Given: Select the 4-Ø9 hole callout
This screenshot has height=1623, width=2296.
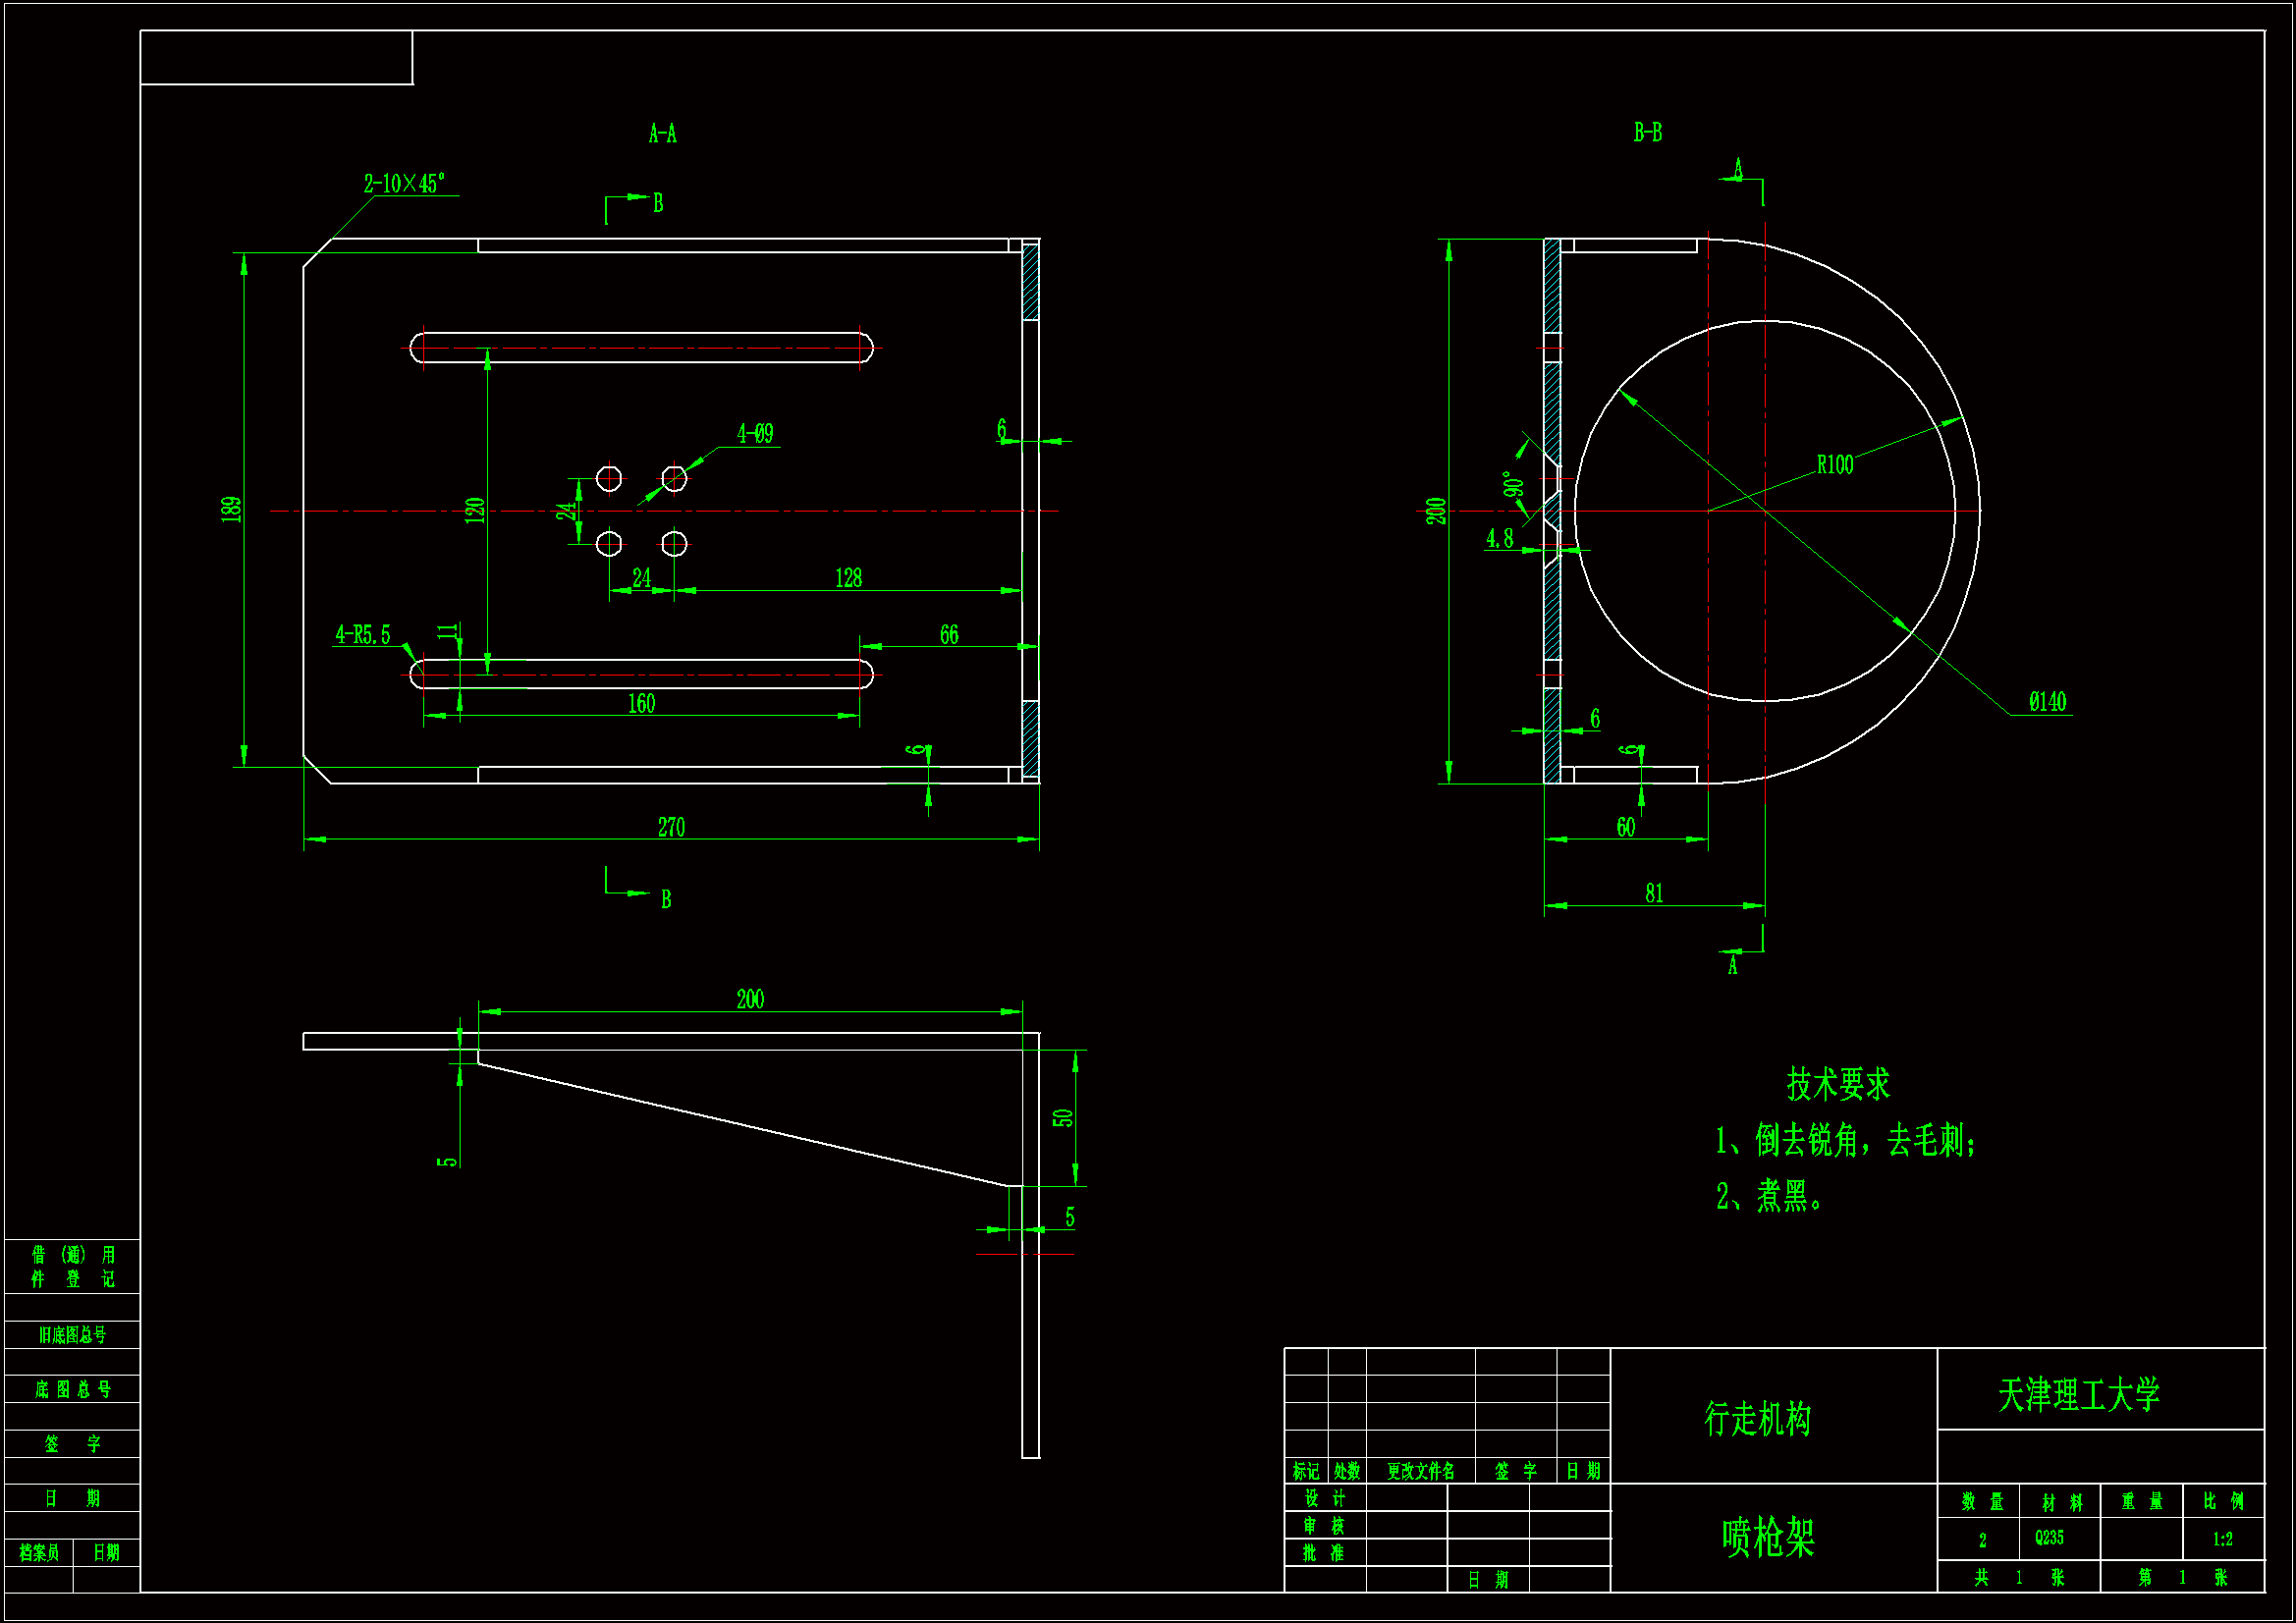Looking at the screenshot, I should click(x=755, y=433).
